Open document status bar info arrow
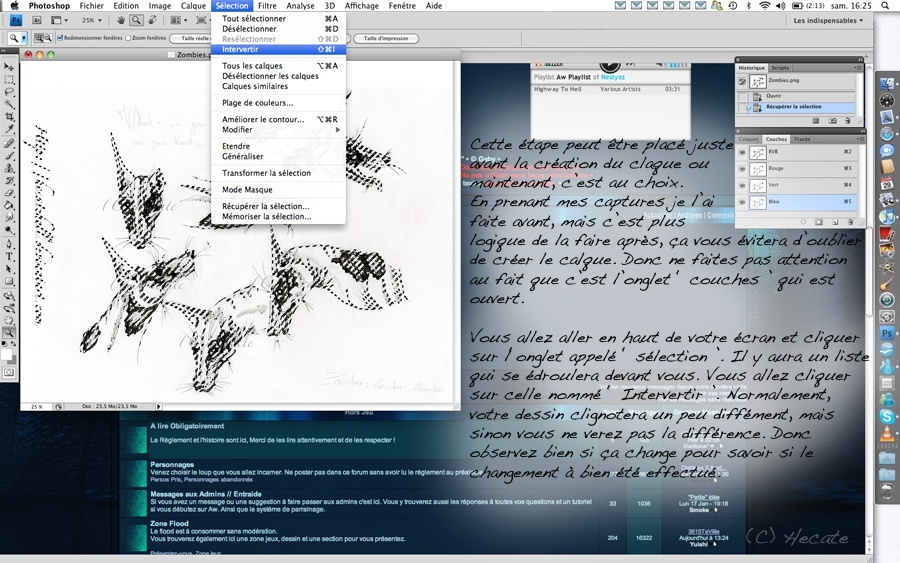The height and width of the screenshot is (563, 900). pos(159,406)
